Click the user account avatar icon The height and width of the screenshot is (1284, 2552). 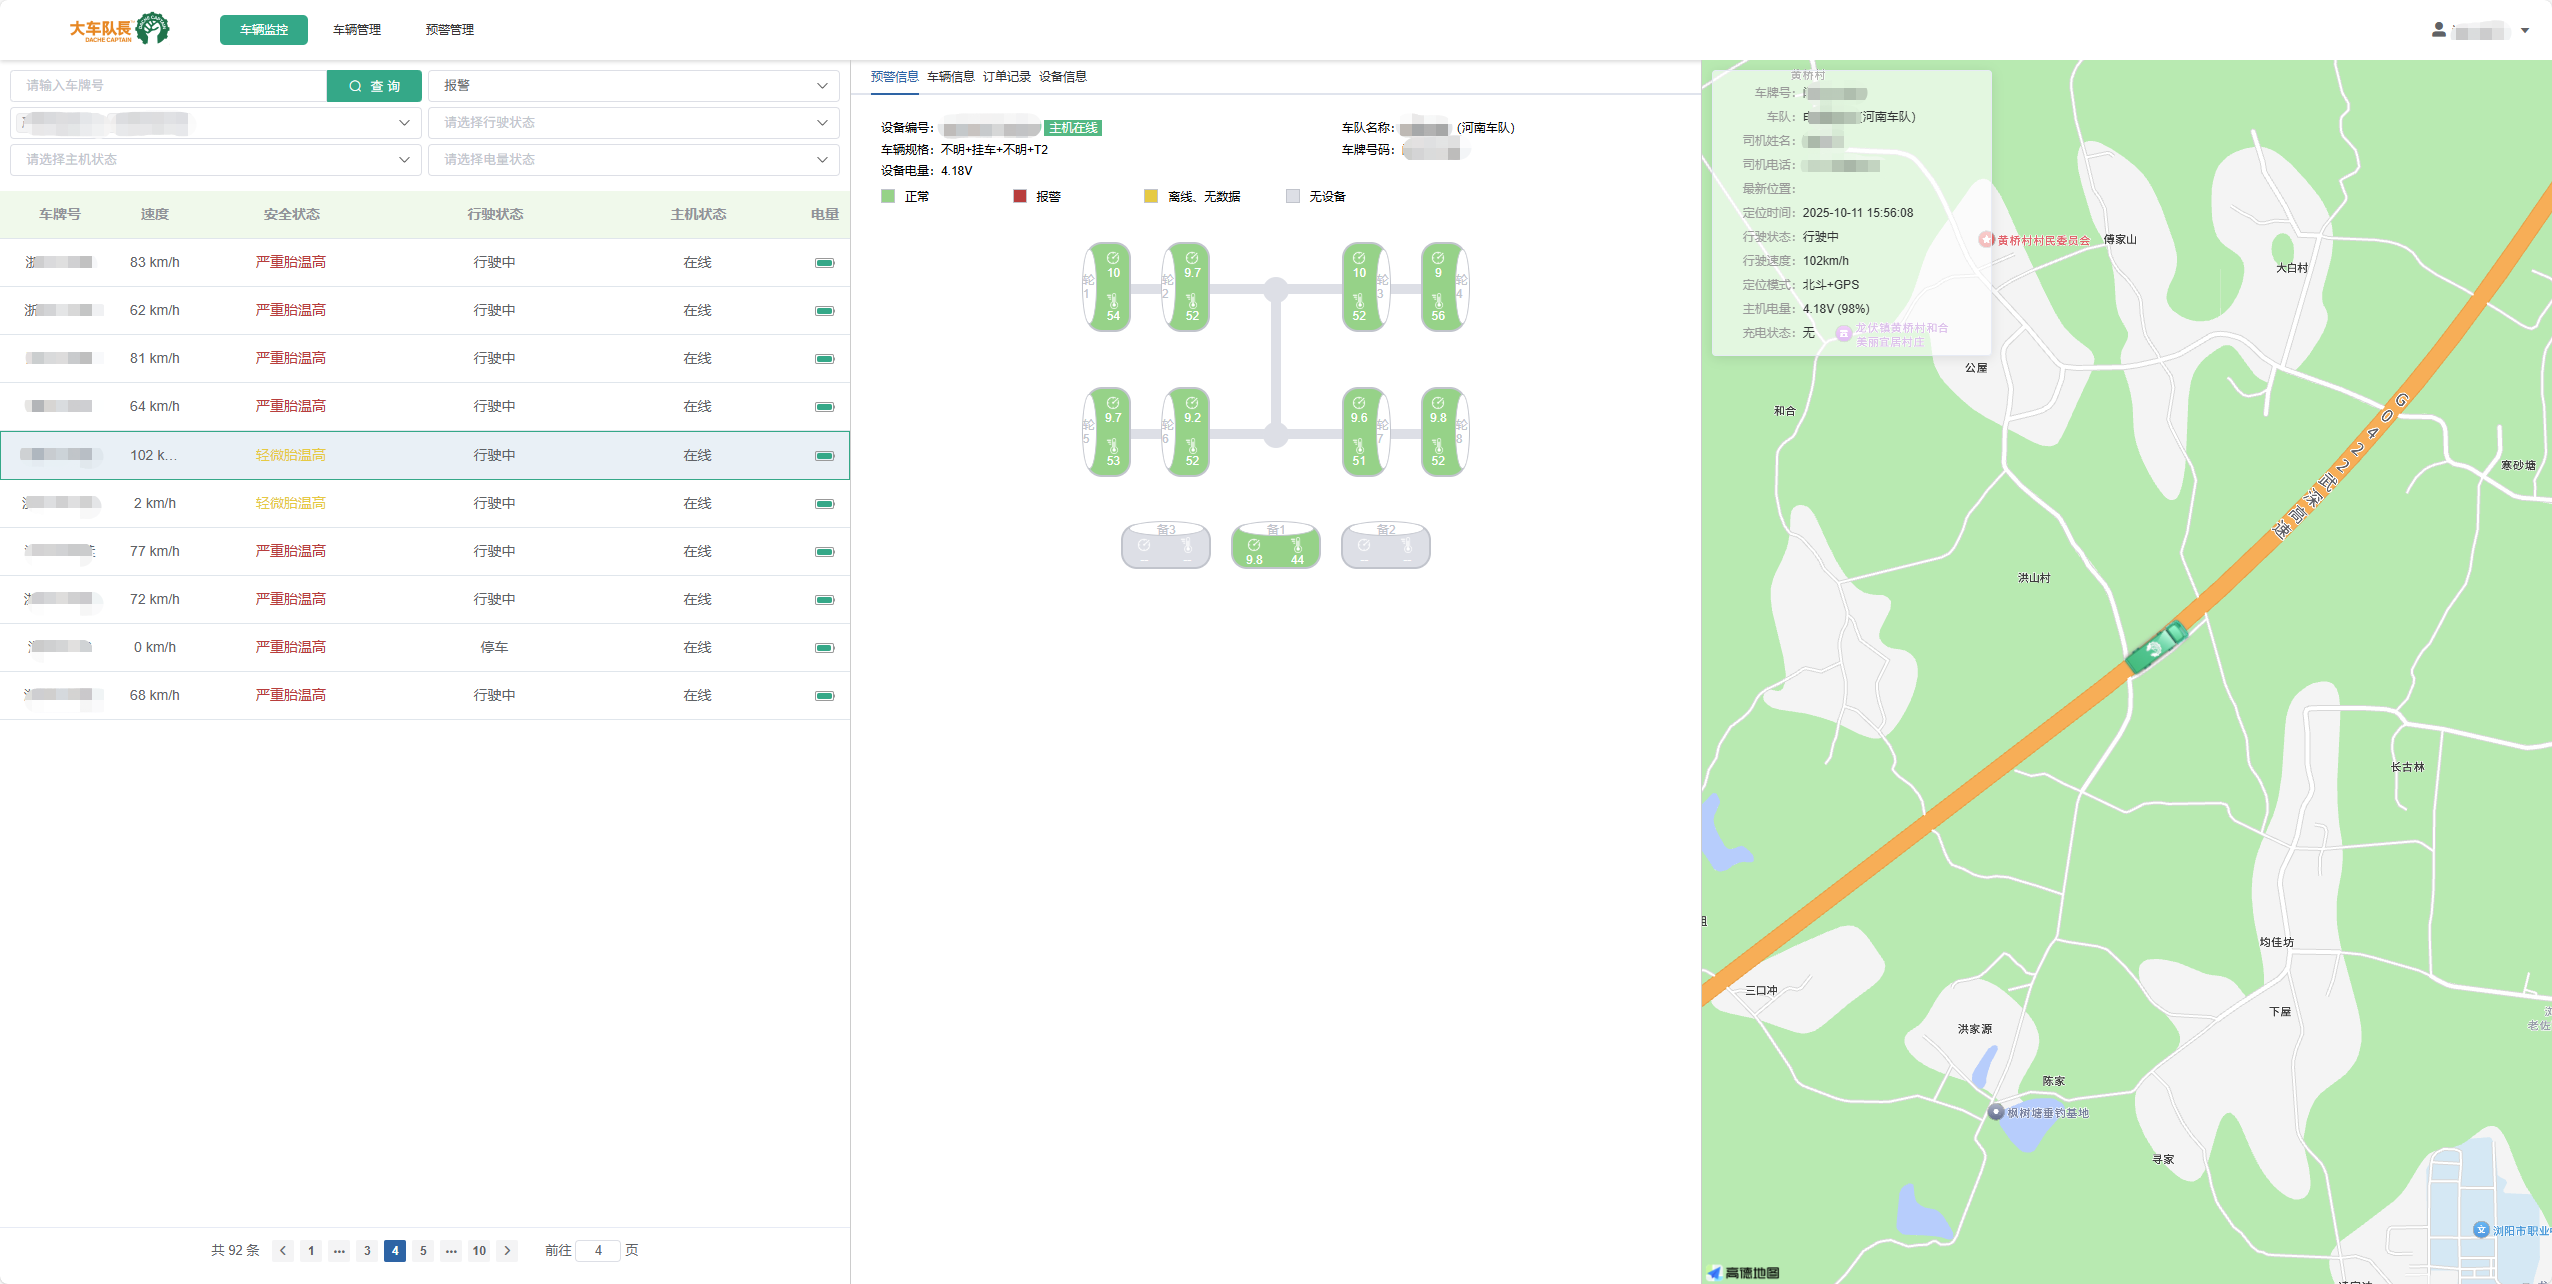2438,30
